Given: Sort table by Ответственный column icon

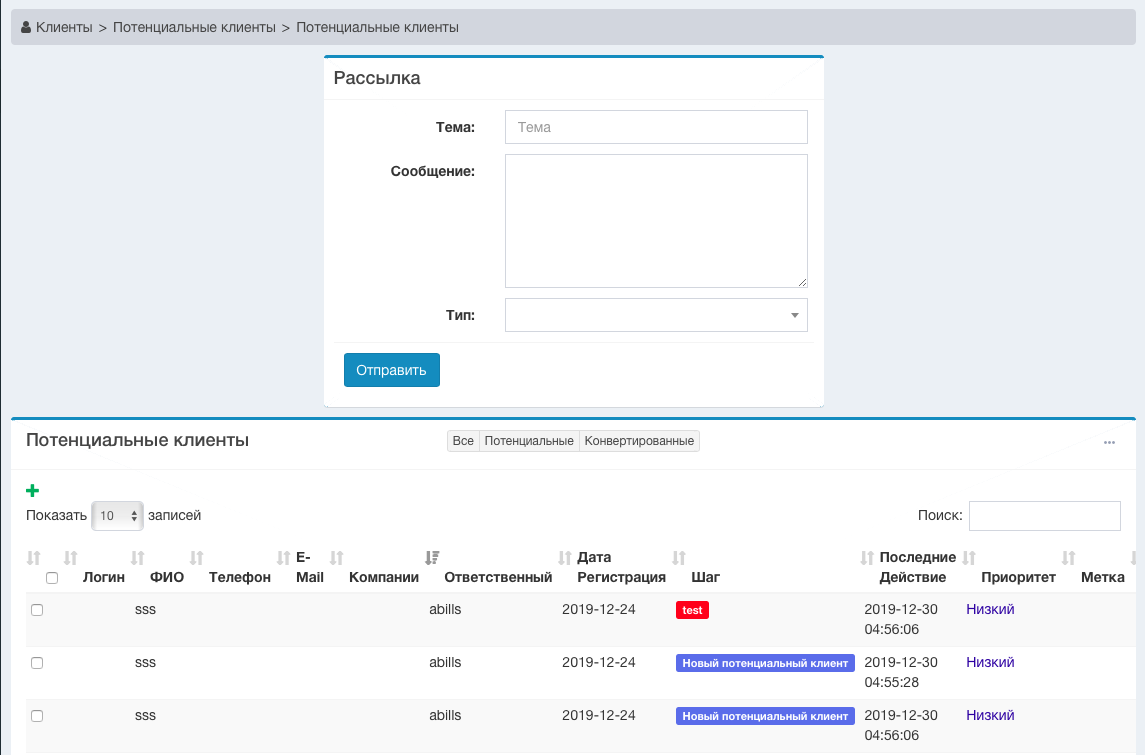Looking at the screenshot, I should pyautogui.click(x=432, y=557).
